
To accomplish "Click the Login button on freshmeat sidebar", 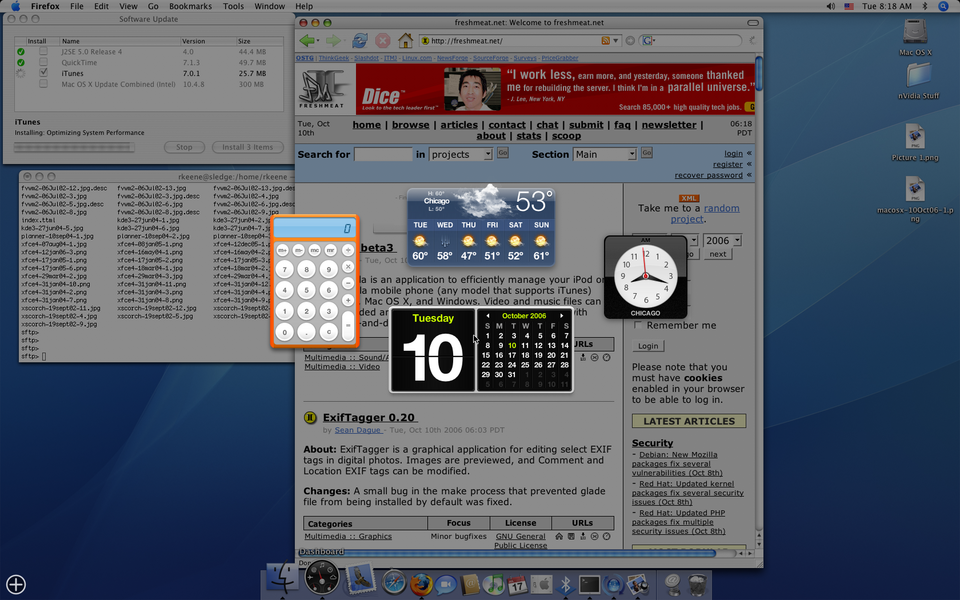I will click(648, 346).
